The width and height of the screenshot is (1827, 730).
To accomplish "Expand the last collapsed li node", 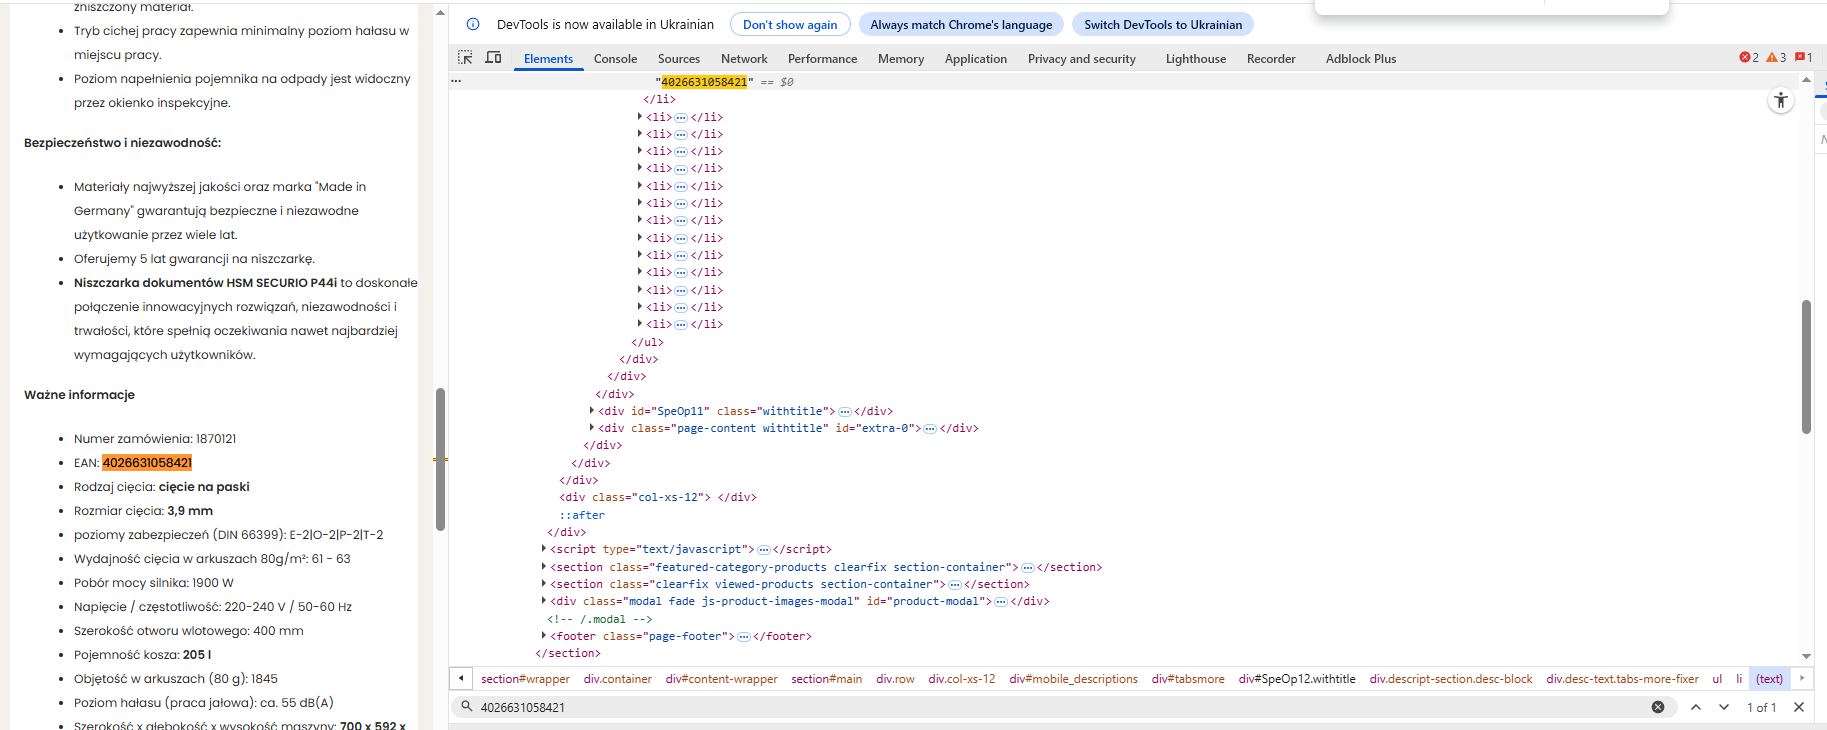I will click(640, 324).
